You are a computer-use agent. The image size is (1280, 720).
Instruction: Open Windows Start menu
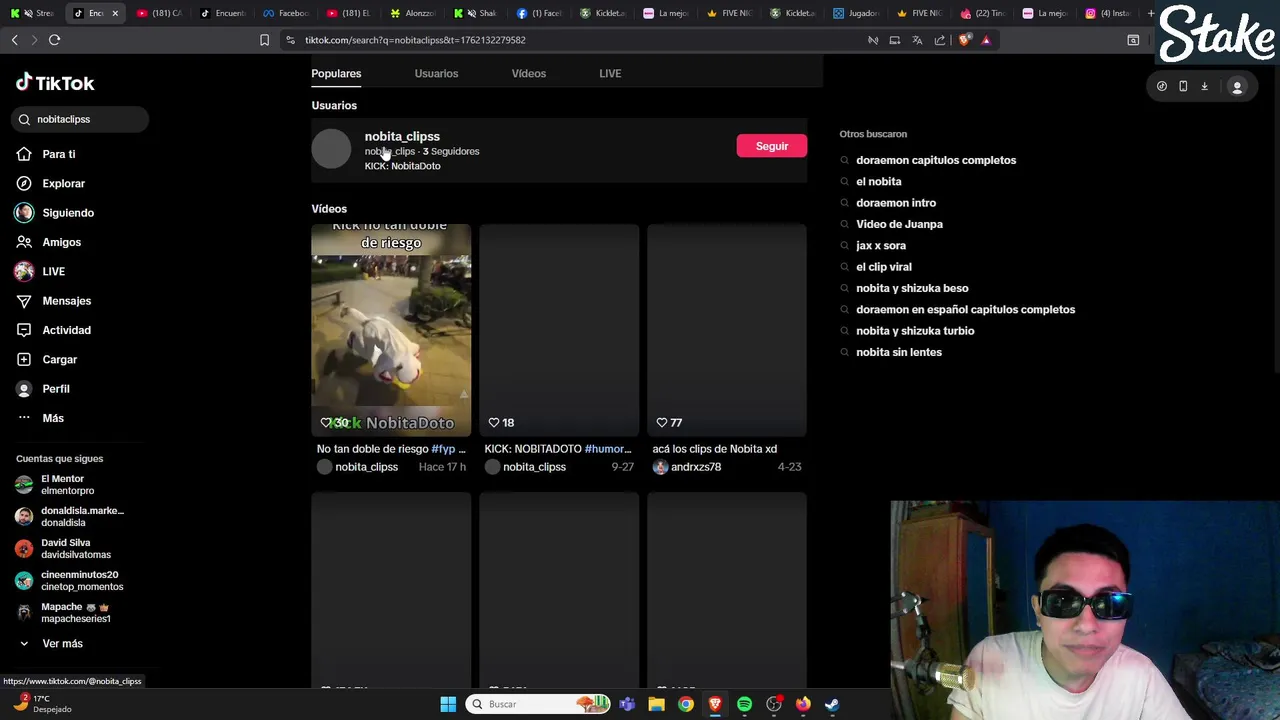tap(448, 704)
